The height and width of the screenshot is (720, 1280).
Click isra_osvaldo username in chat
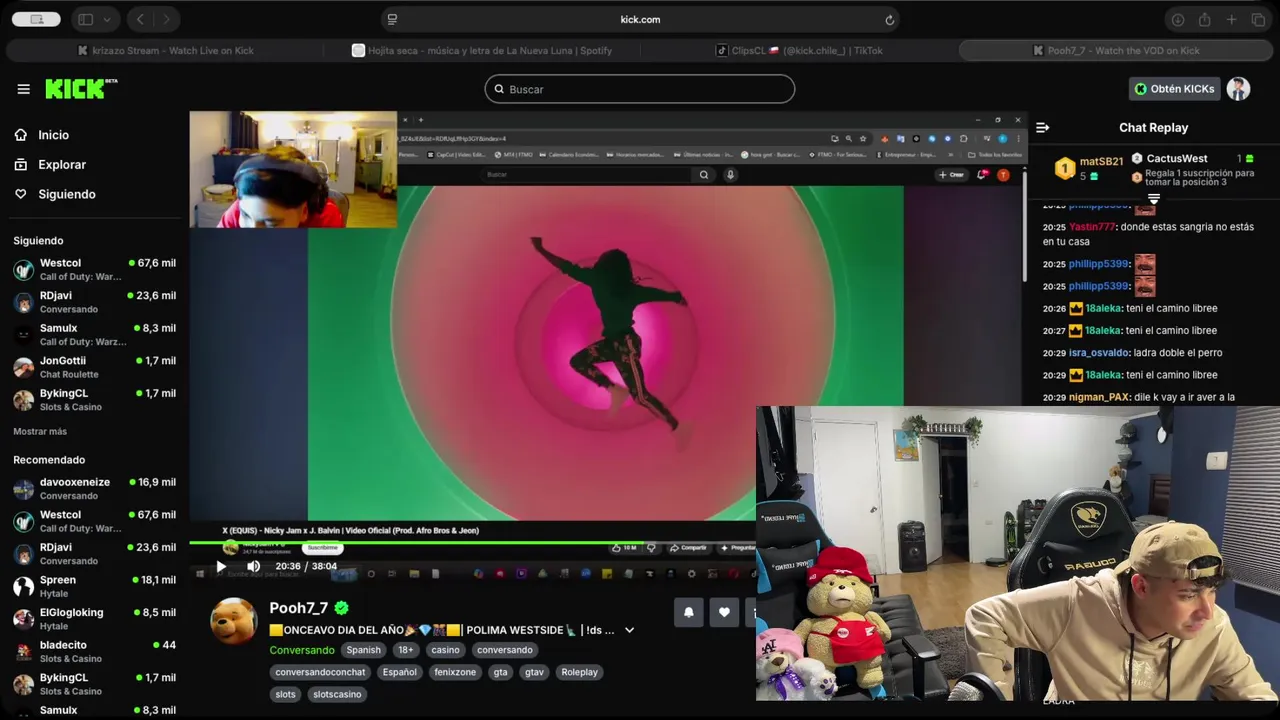(1099, 353)
